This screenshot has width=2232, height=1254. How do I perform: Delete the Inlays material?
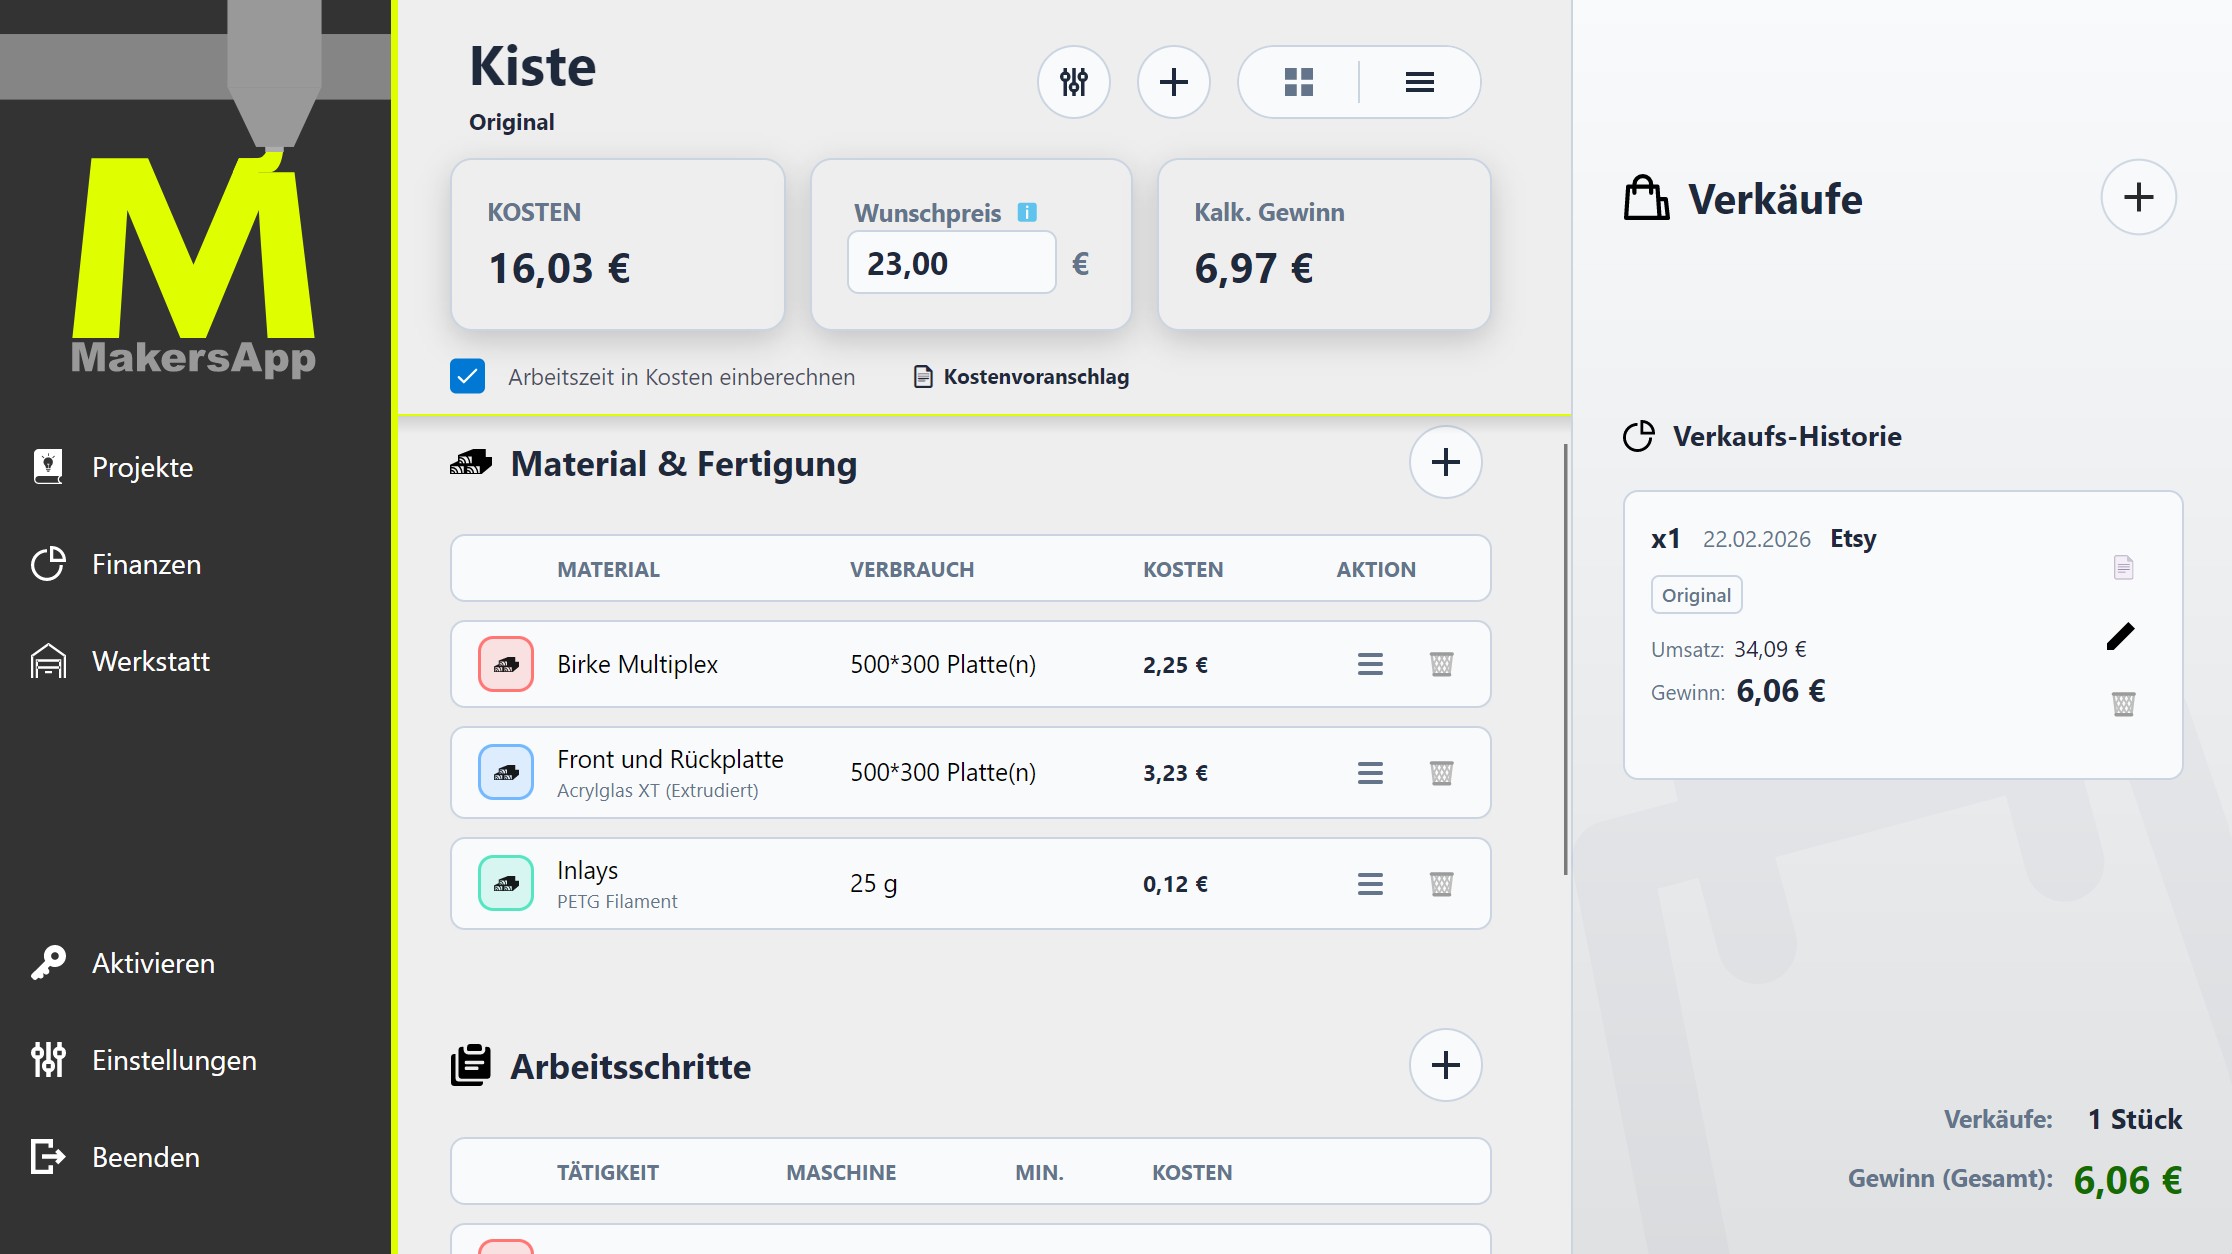pos(1441,884)
